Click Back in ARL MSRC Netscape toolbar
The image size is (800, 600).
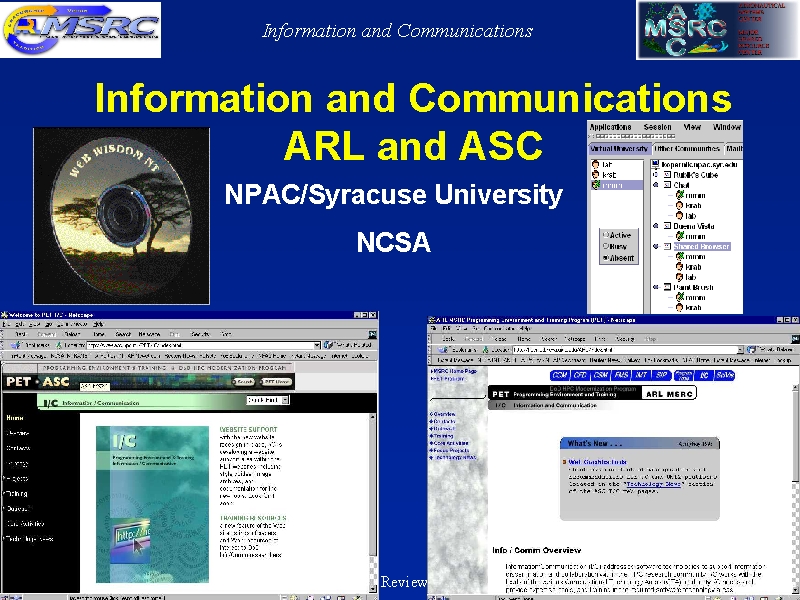point(448,339)
